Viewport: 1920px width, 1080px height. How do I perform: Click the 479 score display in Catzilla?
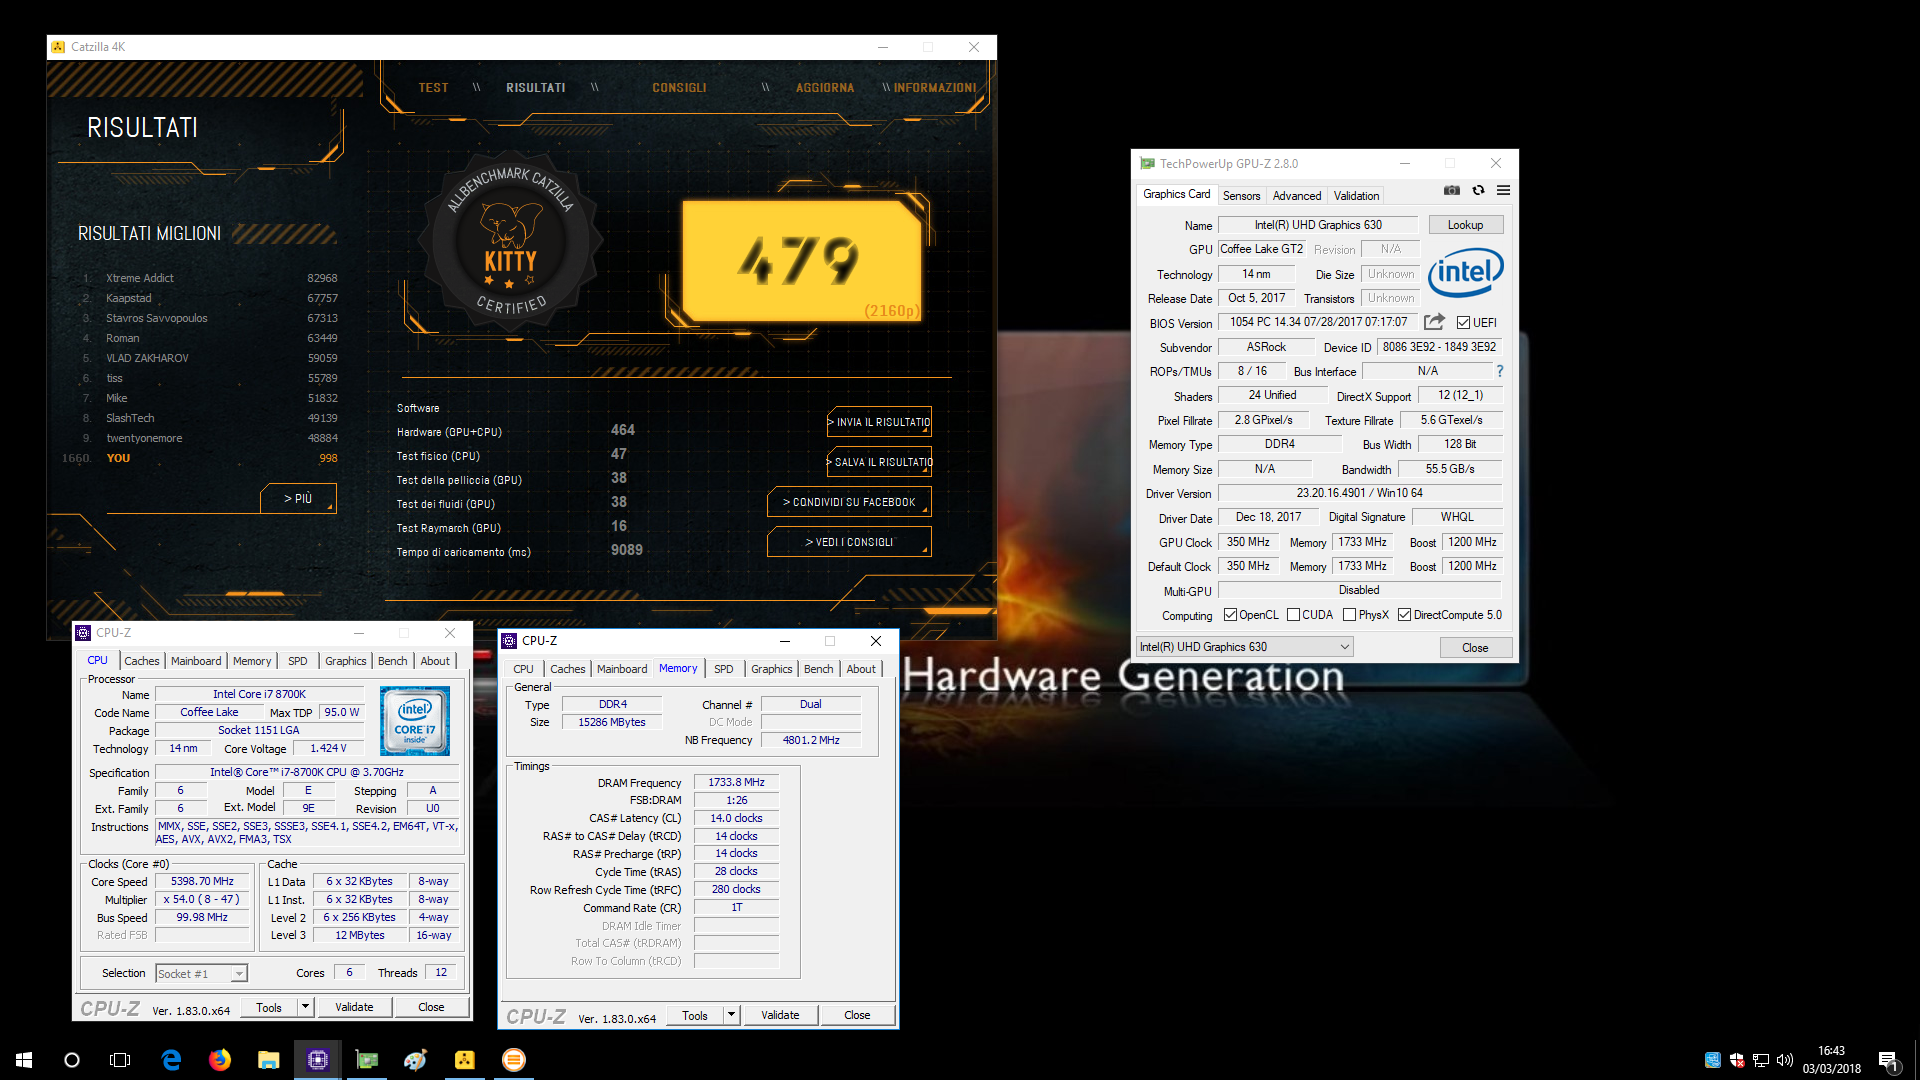tap(802, 261)
